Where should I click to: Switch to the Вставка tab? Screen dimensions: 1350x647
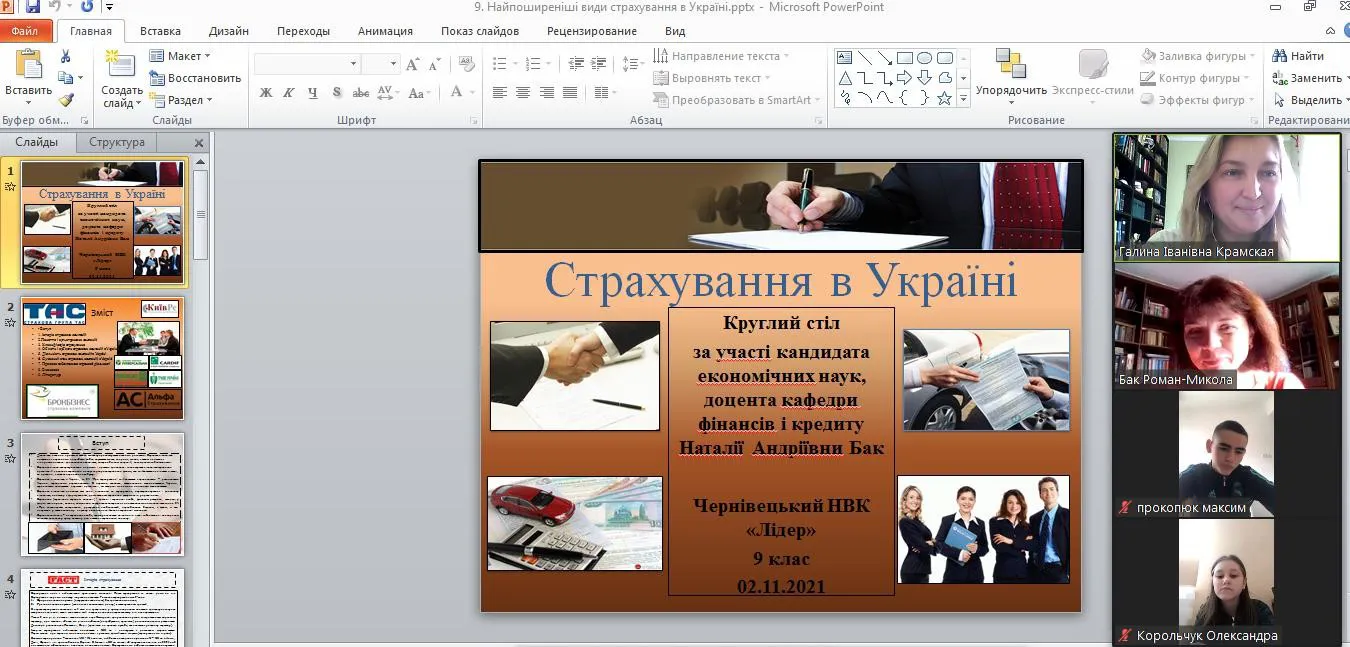click(160, 31)
